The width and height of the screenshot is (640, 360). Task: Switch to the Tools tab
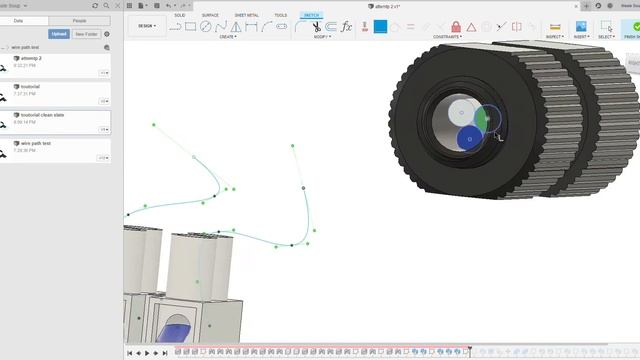coord(280,15)
